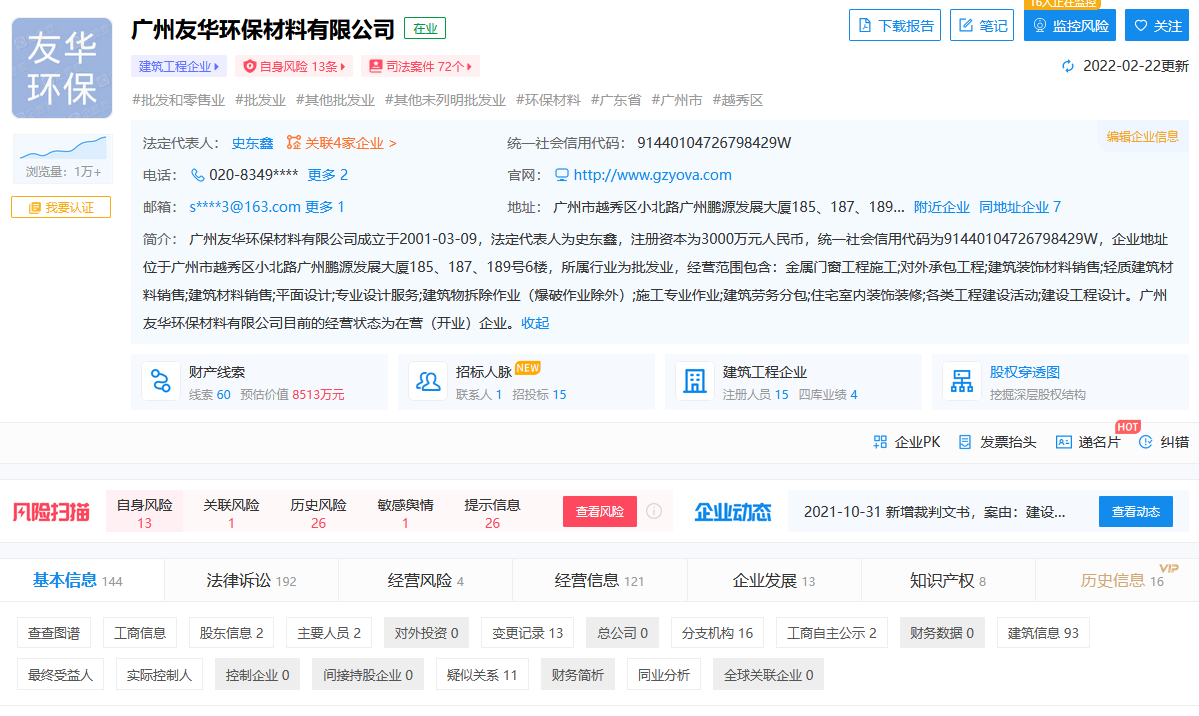
Task: Click the 纠错 error correction icon
Action: (x=1146, y=442)
